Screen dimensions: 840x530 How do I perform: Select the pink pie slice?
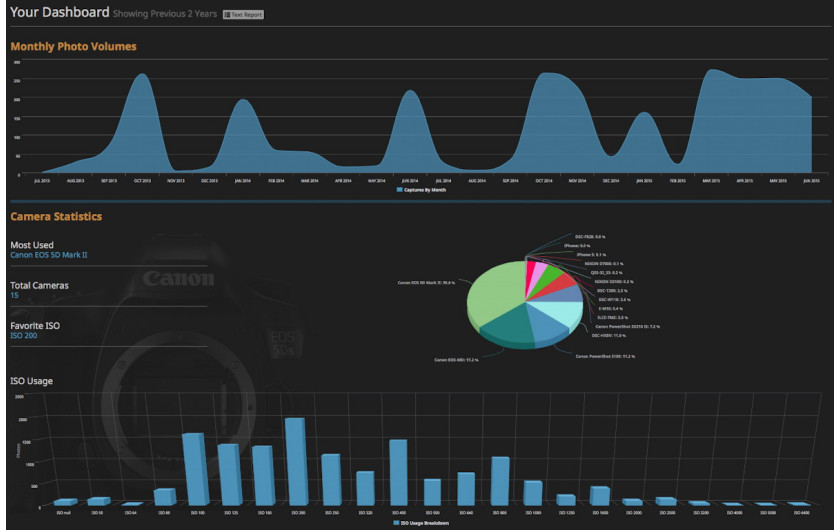tap(539, 270)
